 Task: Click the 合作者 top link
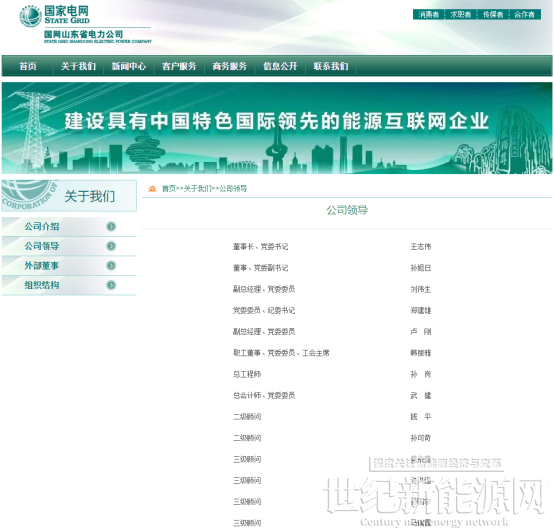[x=525, y=14]
